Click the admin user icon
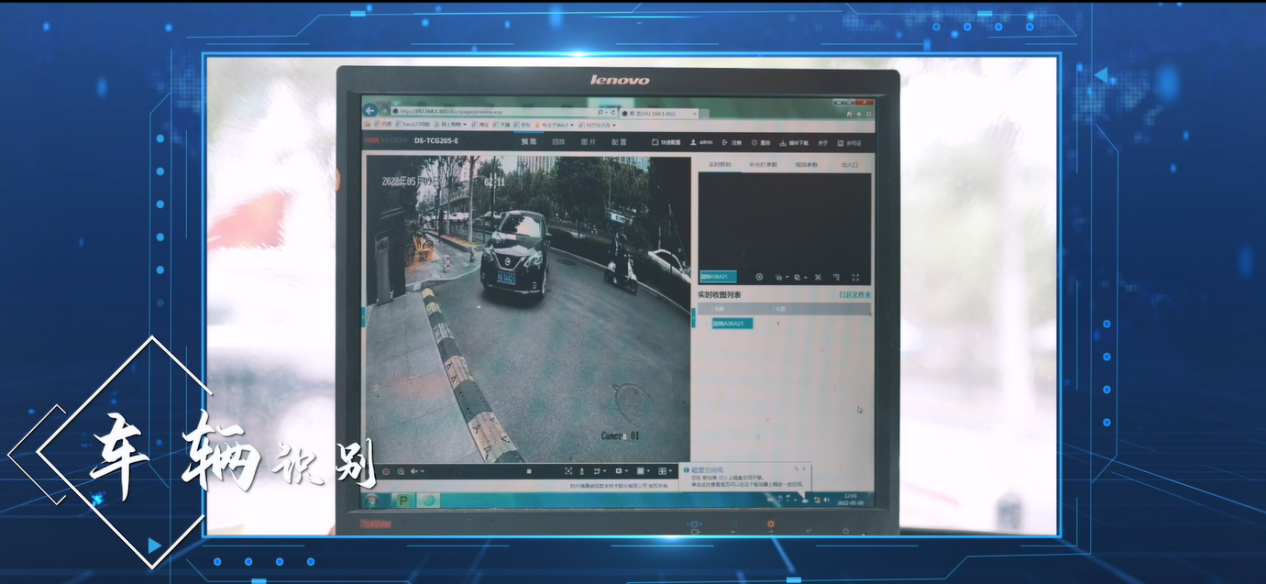The image size is (1266, 584). [693, 143]
